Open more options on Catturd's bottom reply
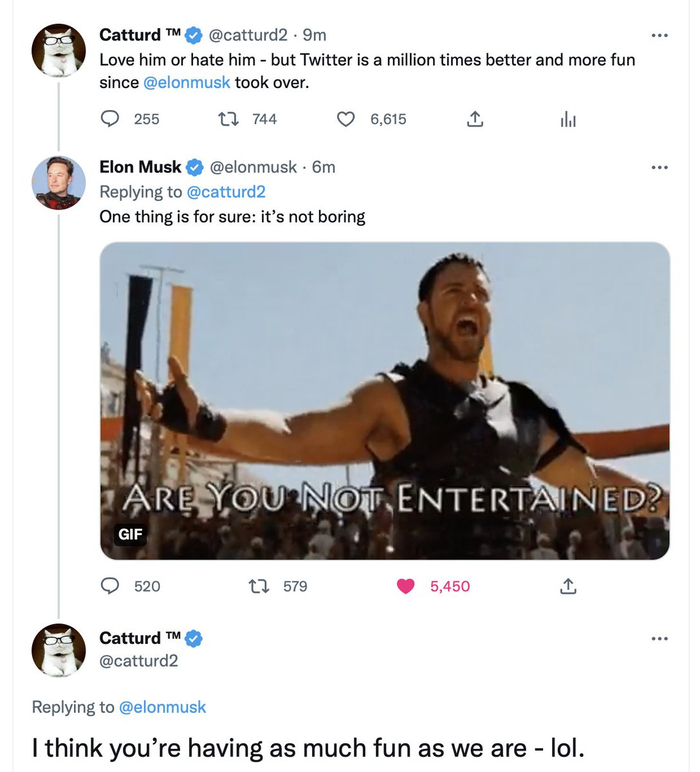This screenshot has width=700, height=772. point(657,638)
